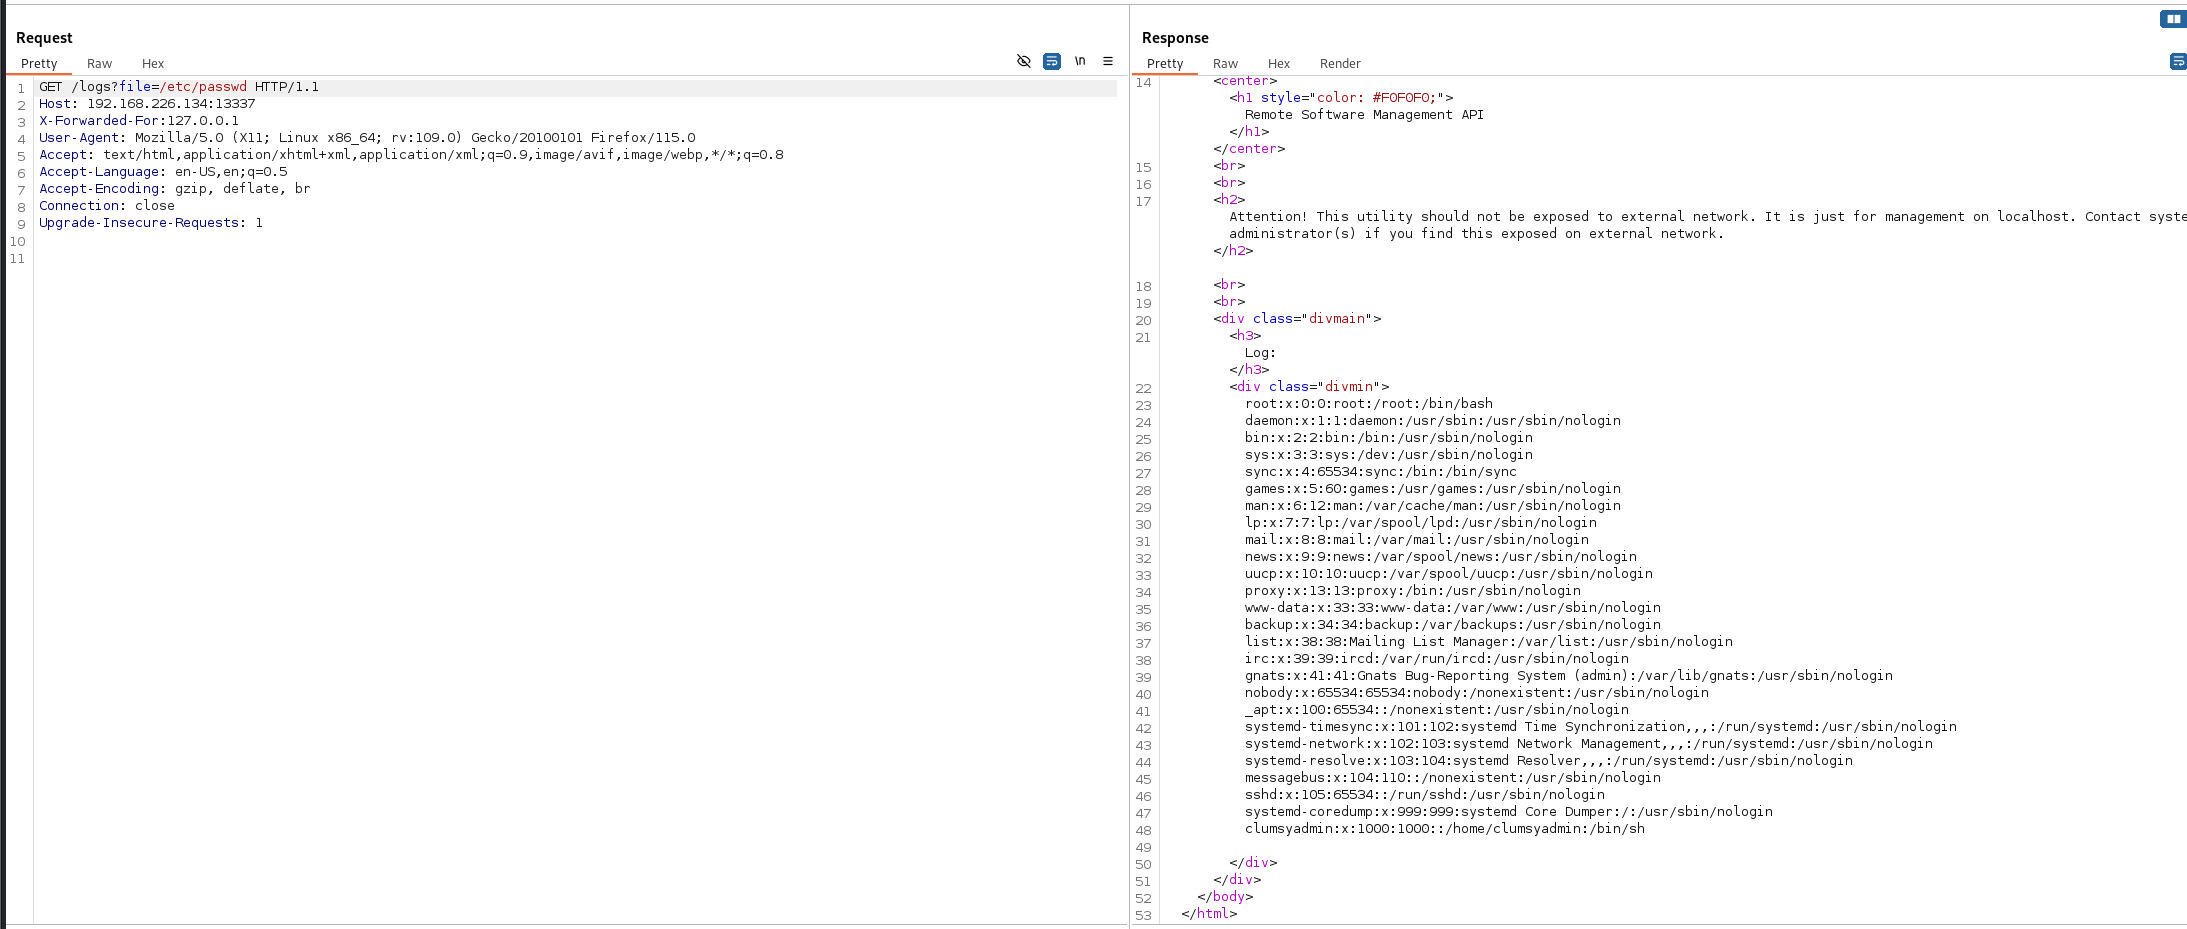This screenshot has height=929, width=2187.
Task: Click the Connection: close header
Action: pyautogui.click(x=107, y=206)
